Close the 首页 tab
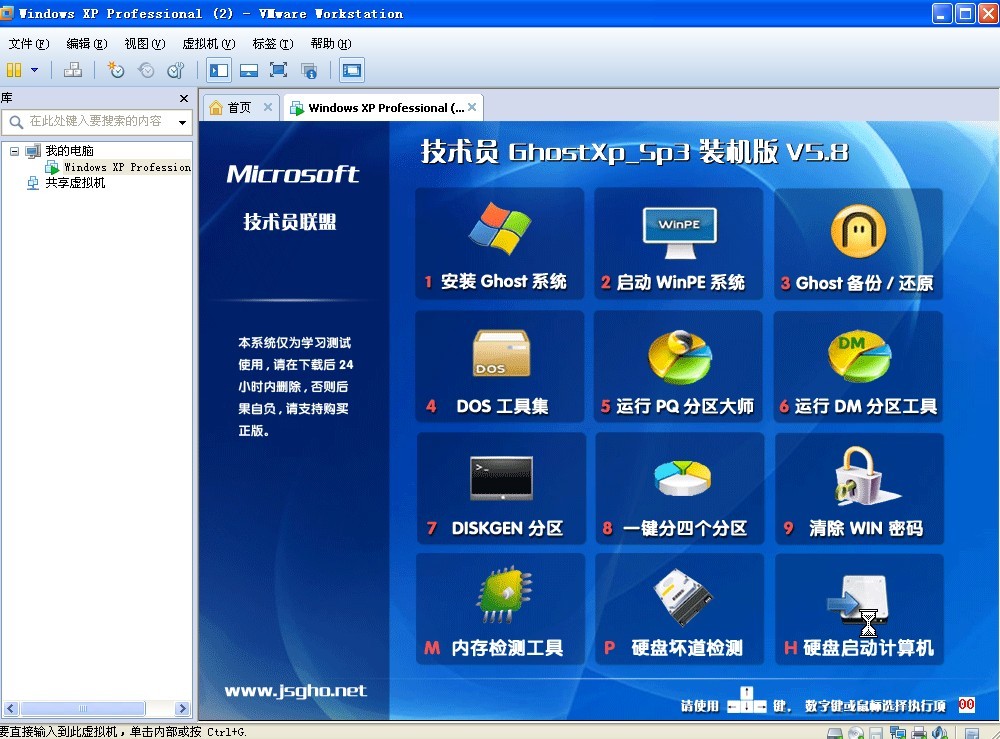Screen dimensions: 1000x739 268,107
